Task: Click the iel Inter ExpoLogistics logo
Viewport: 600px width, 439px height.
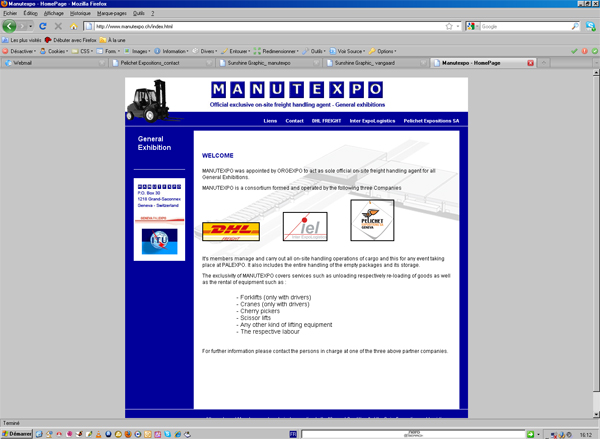Action: [305, 227]
